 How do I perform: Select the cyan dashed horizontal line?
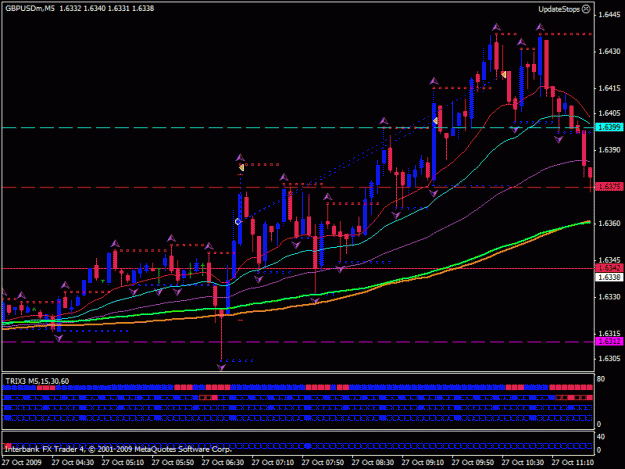click(x=298, y=128)
